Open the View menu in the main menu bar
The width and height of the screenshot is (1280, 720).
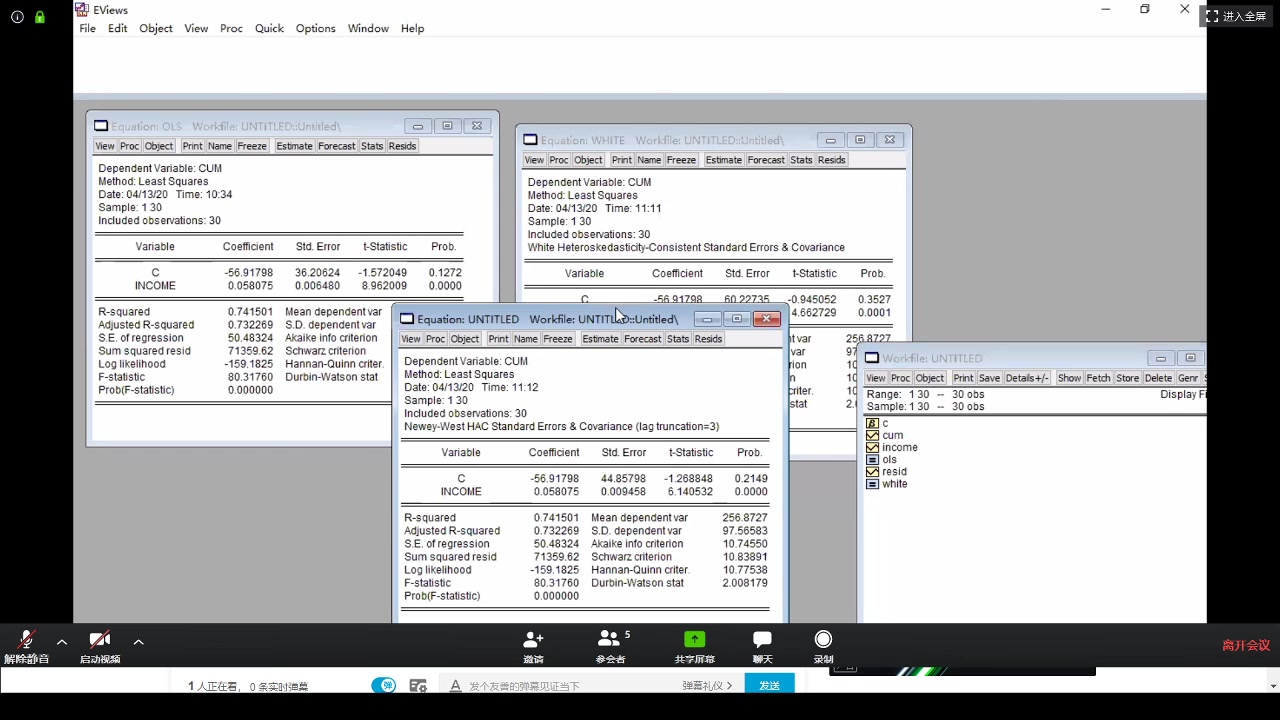point(196,28)
